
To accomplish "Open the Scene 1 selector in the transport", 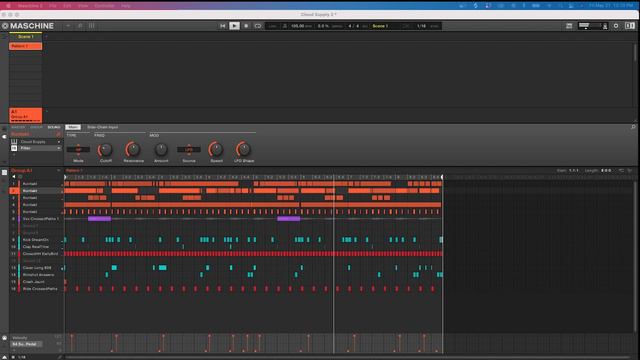I will 380,26.
